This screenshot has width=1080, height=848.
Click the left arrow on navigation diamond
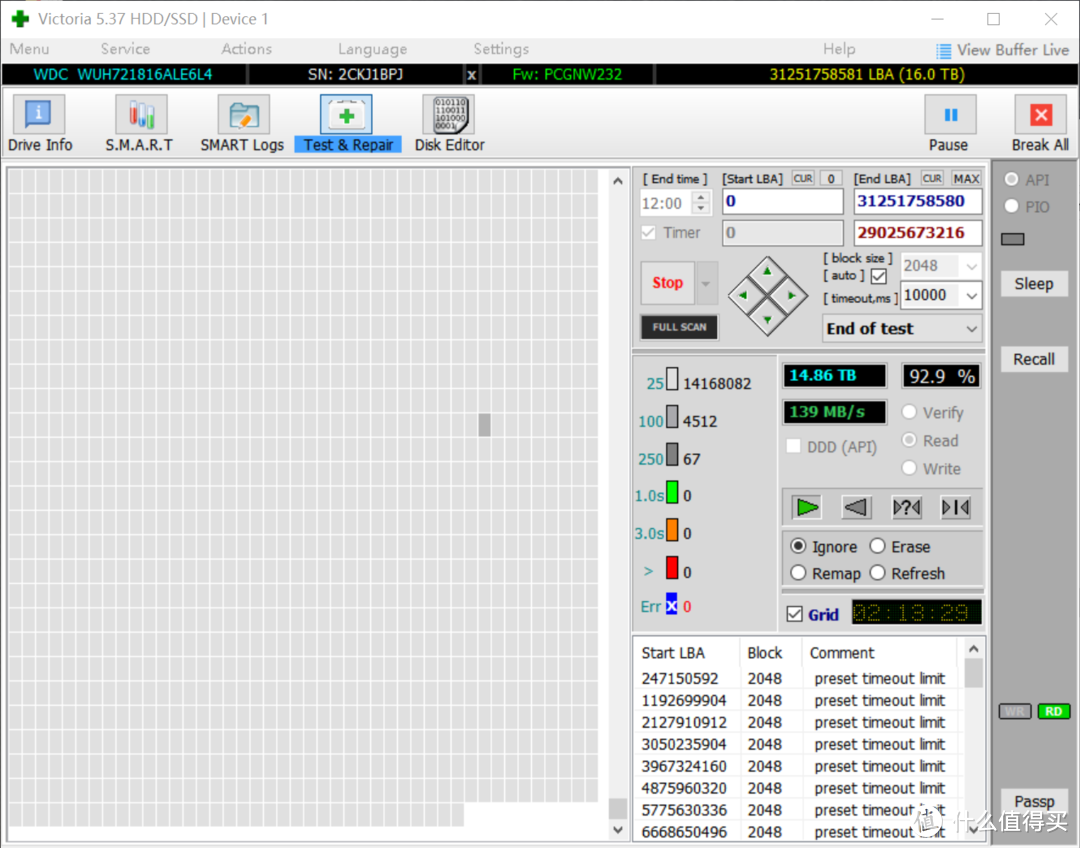point(743,296)
